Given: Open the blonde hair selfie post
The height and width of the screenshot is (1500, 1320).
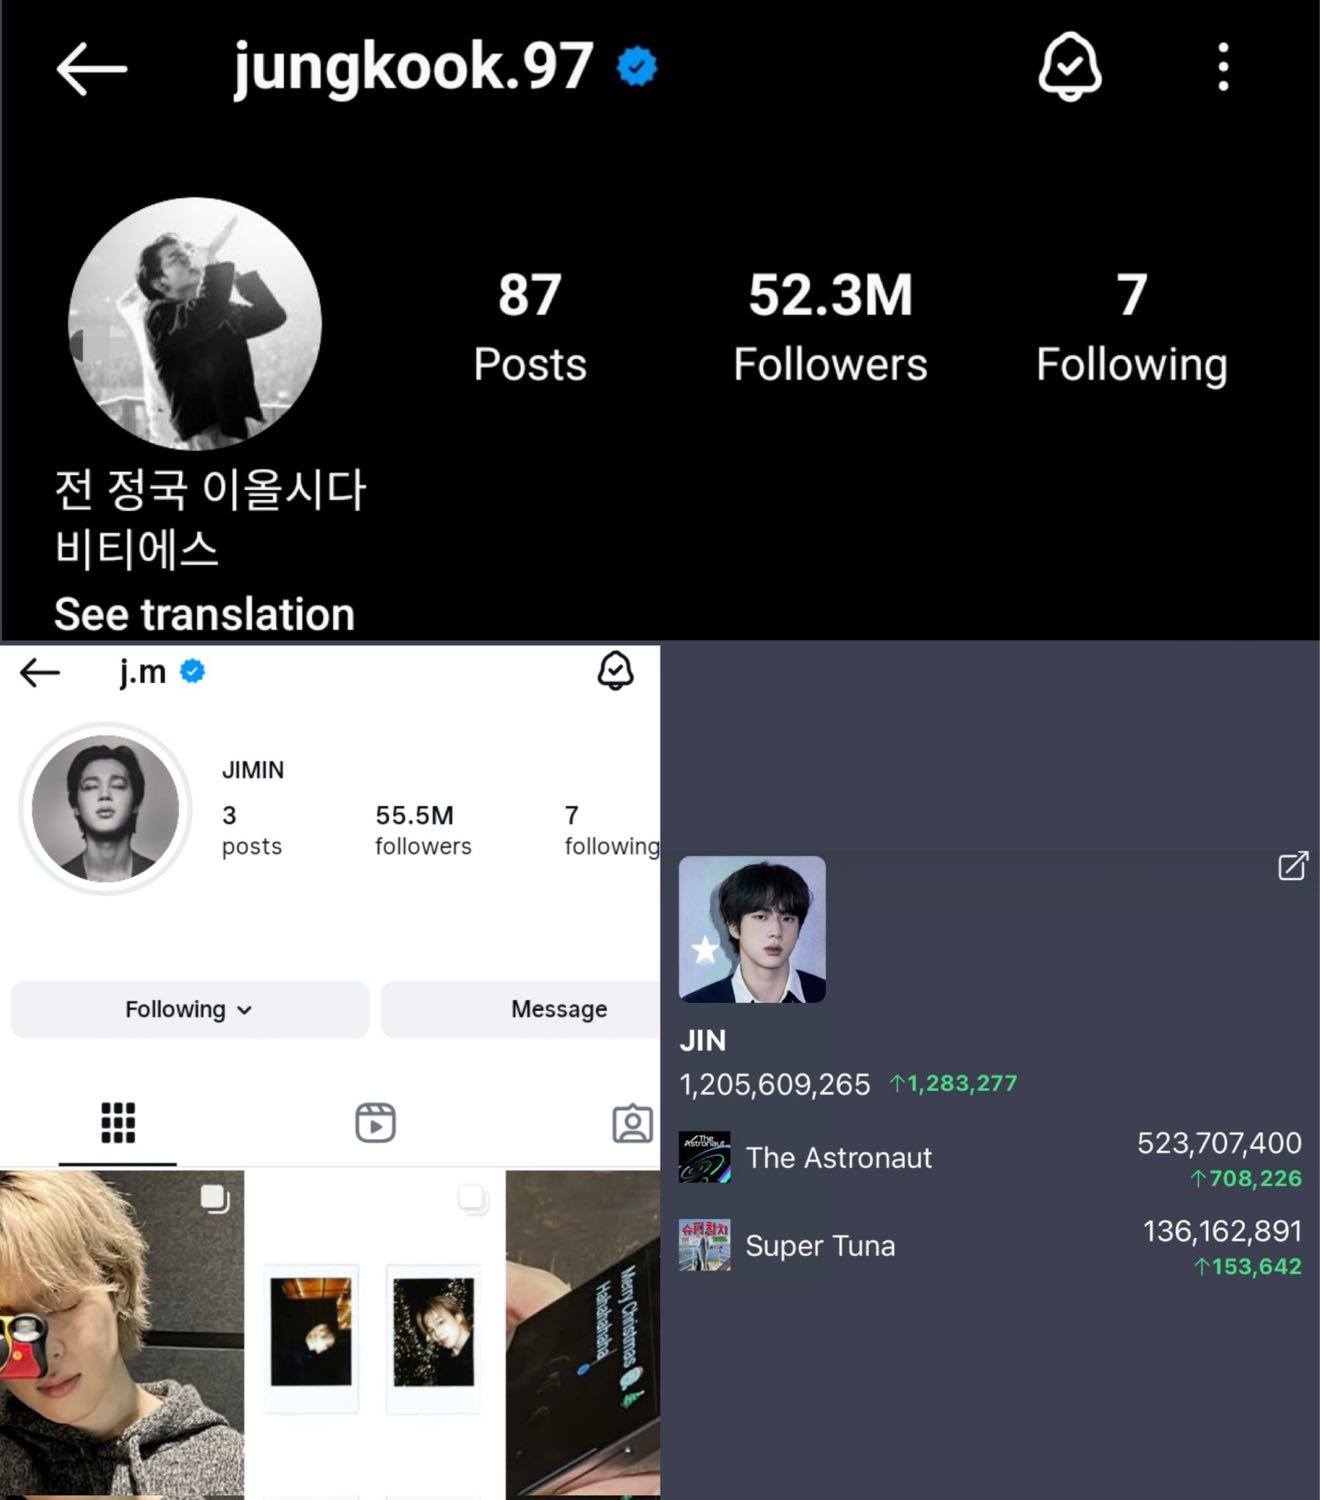Looking at the screenshot, I should [122, 1333].
